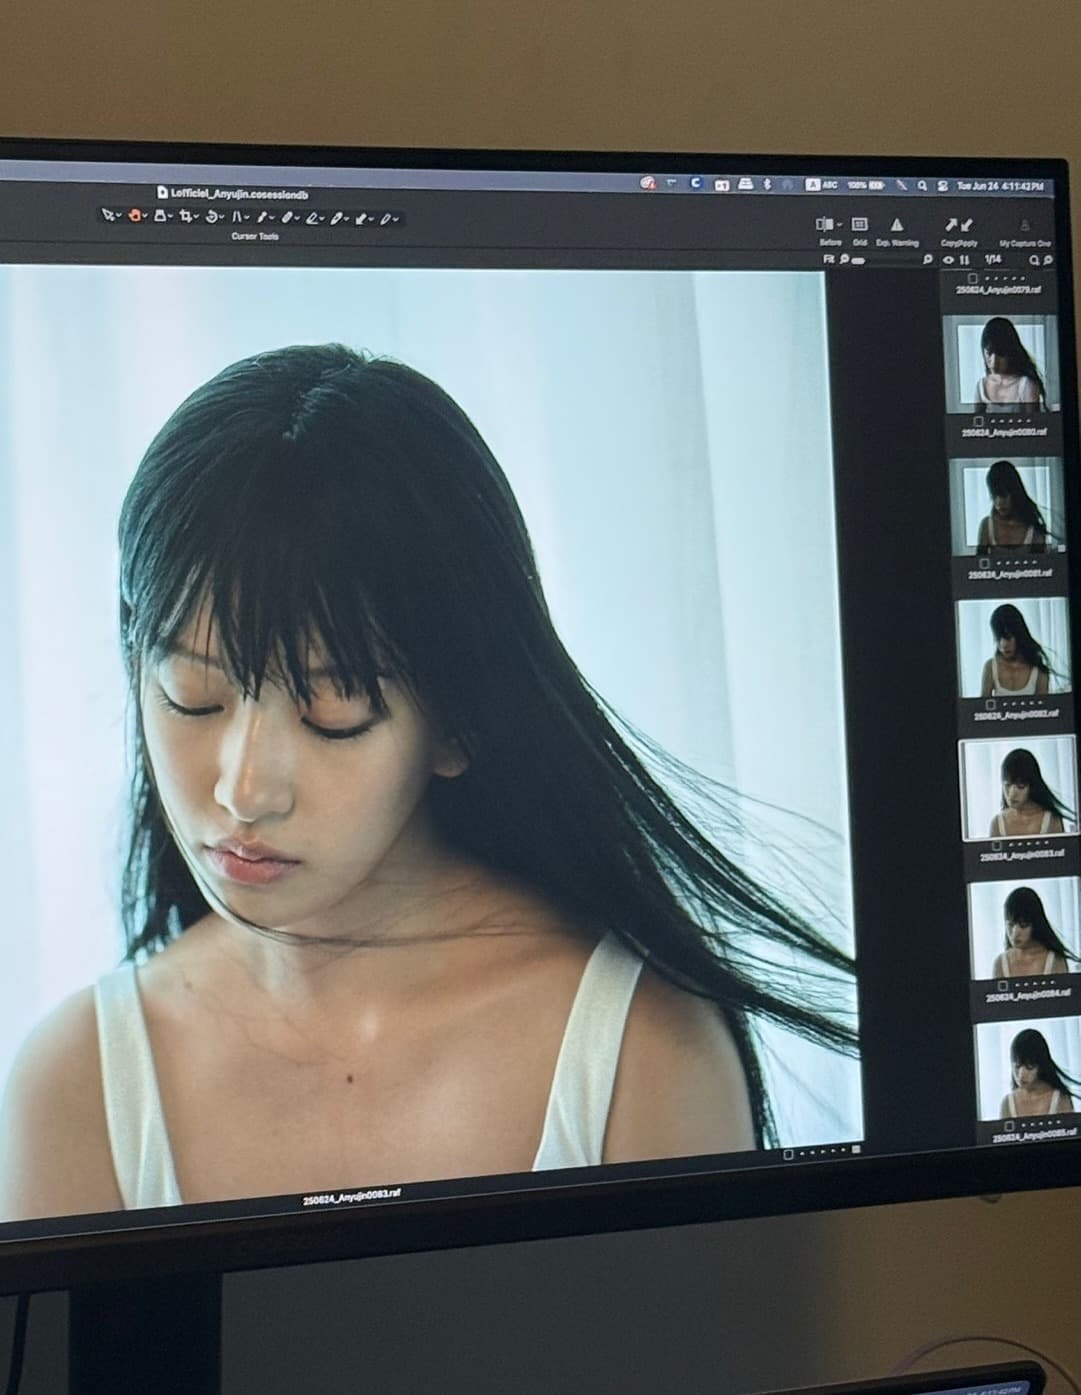The width and height of the screenshot is (1081, 1395).
Task: Pick the Rotate straighten cursor tool
Action: coord(211,216)
